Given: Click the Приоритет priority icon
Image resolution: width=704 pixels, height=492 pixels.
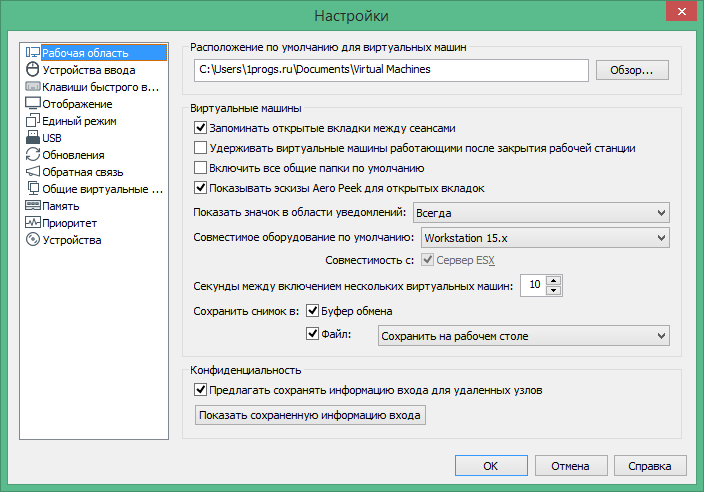Looking at the screenshot, I should pyautogui.click(x=32, y=223).
